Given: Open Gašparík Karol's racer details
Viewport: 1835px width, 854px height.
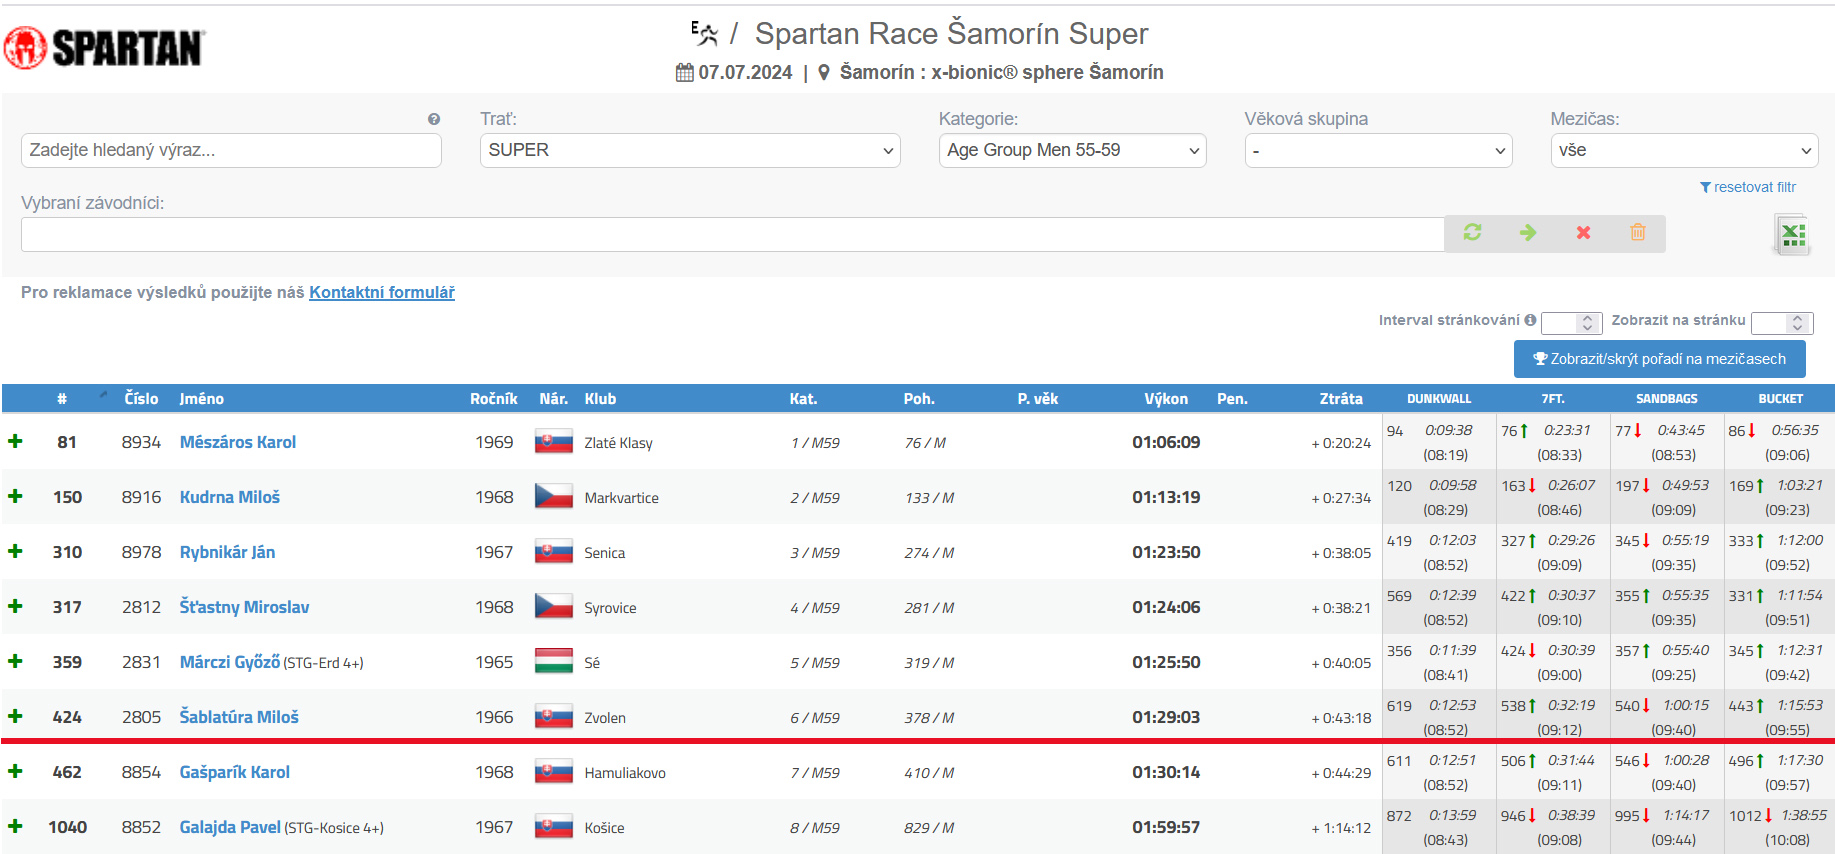Looking at the screenshot, I should click(x=235, y=772).
